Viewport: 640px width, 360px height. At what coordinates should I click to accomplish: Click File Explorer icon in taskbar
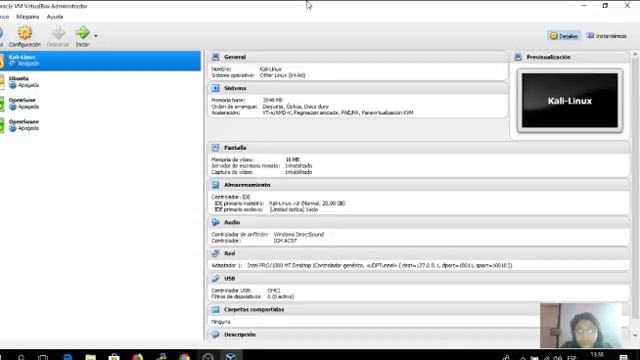click(x=91, y=357)
